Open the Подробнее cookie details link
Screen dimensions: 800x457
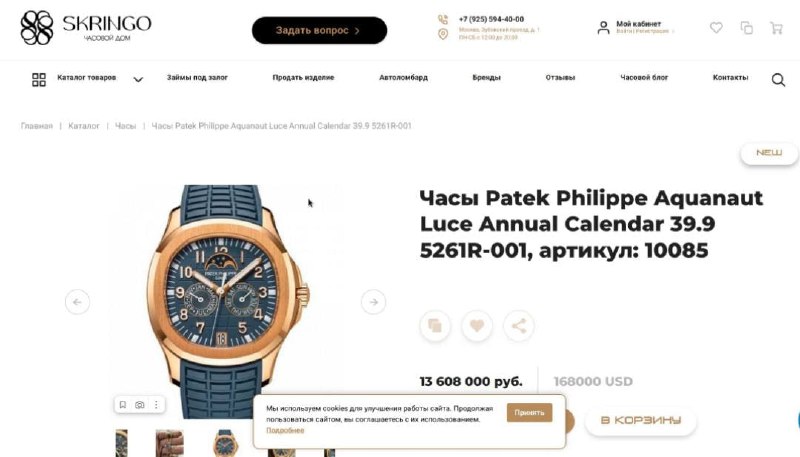click(285, 430)
